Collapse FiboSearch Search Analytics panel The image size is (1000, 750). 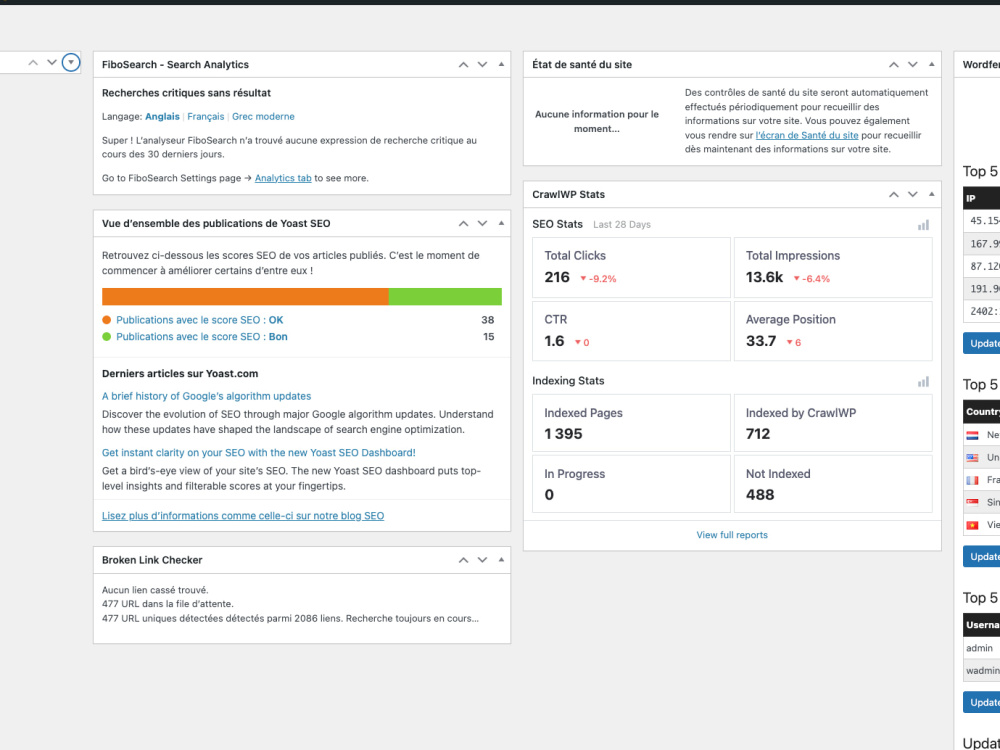501,64
